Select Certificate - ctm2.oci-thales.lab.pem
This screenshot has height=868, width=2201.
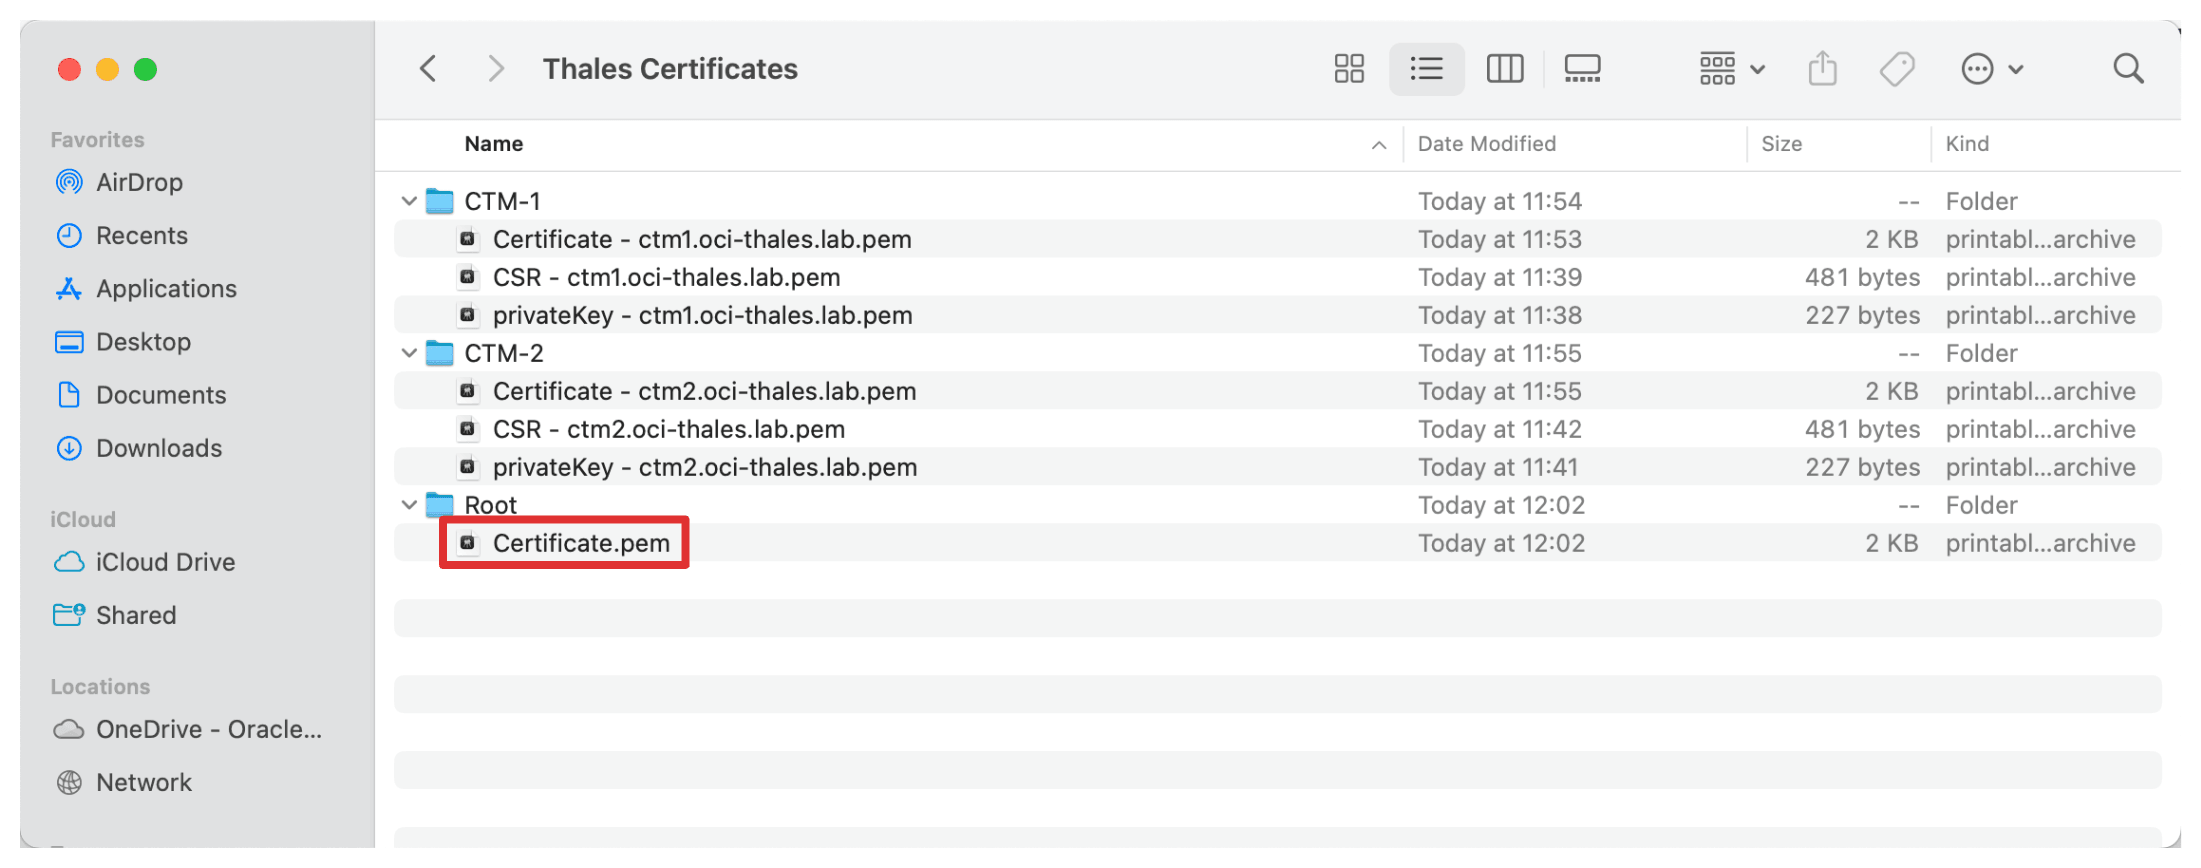coord(1278,391)
